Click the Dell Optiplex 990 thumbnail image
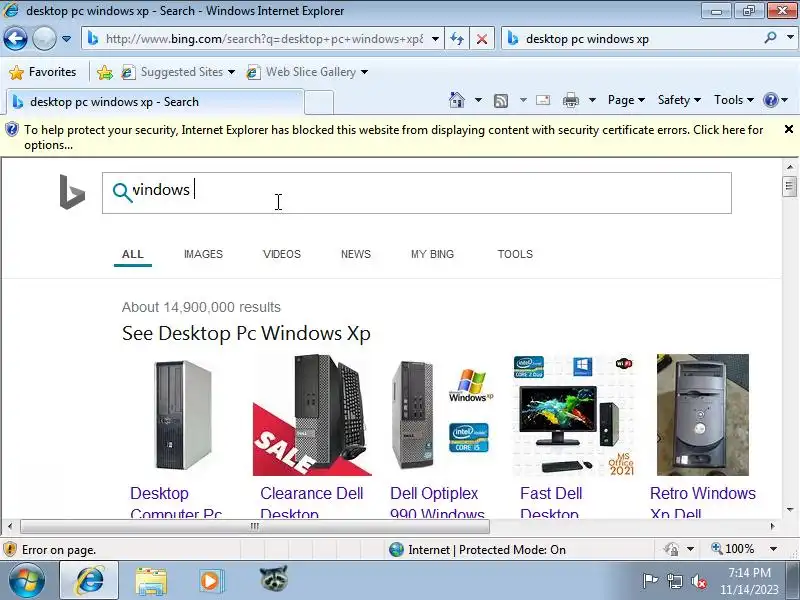This screenshot has width=800, height=600. pos(442,415)
